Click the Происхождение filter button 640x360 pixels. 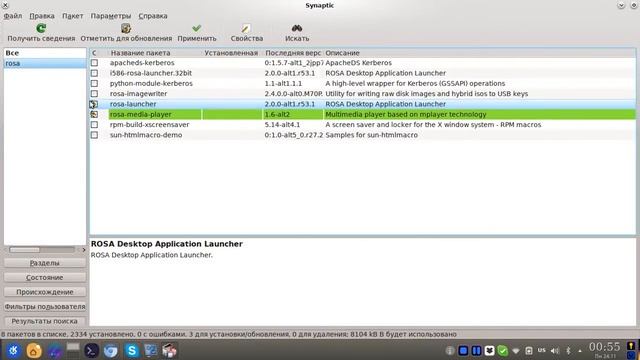point(44,292)
